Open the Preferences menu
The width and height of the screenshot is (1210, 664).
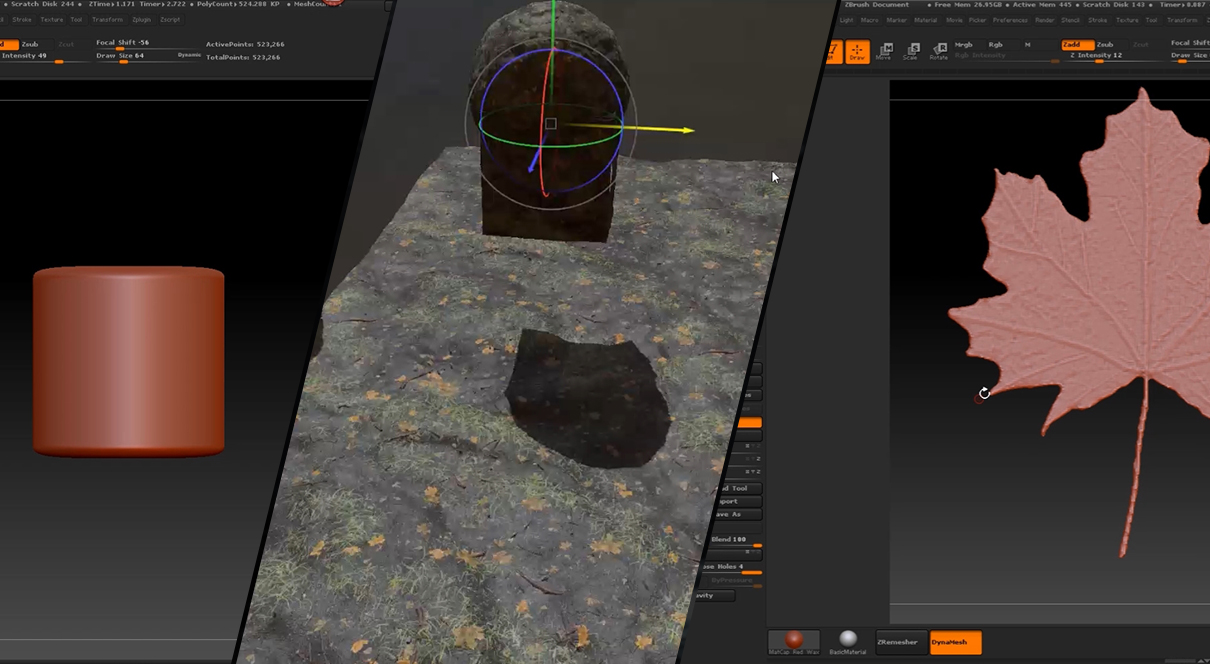(x=1010, y=20)
